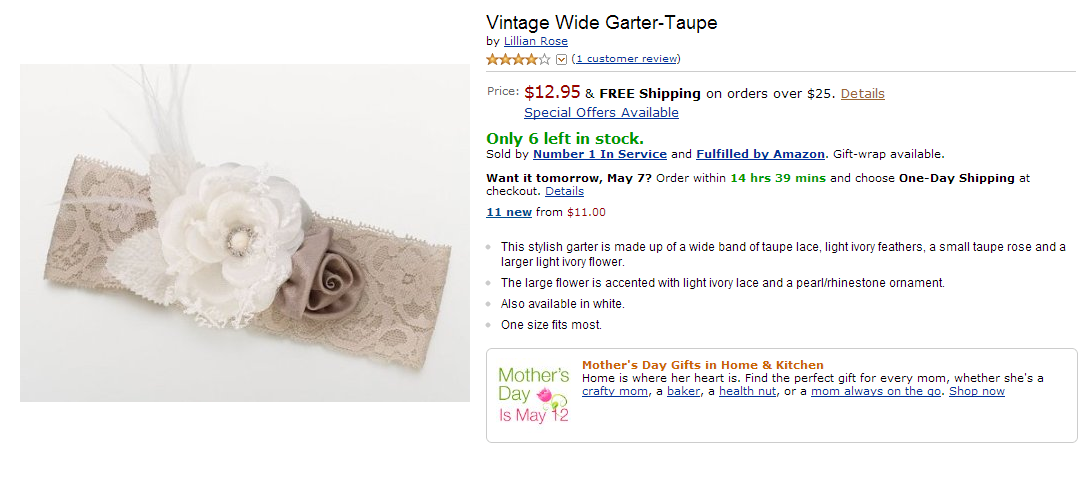The image size is (1090, 477).
Task: Click the Mother's Day May 12 logo
Action: tap(534, 394)
